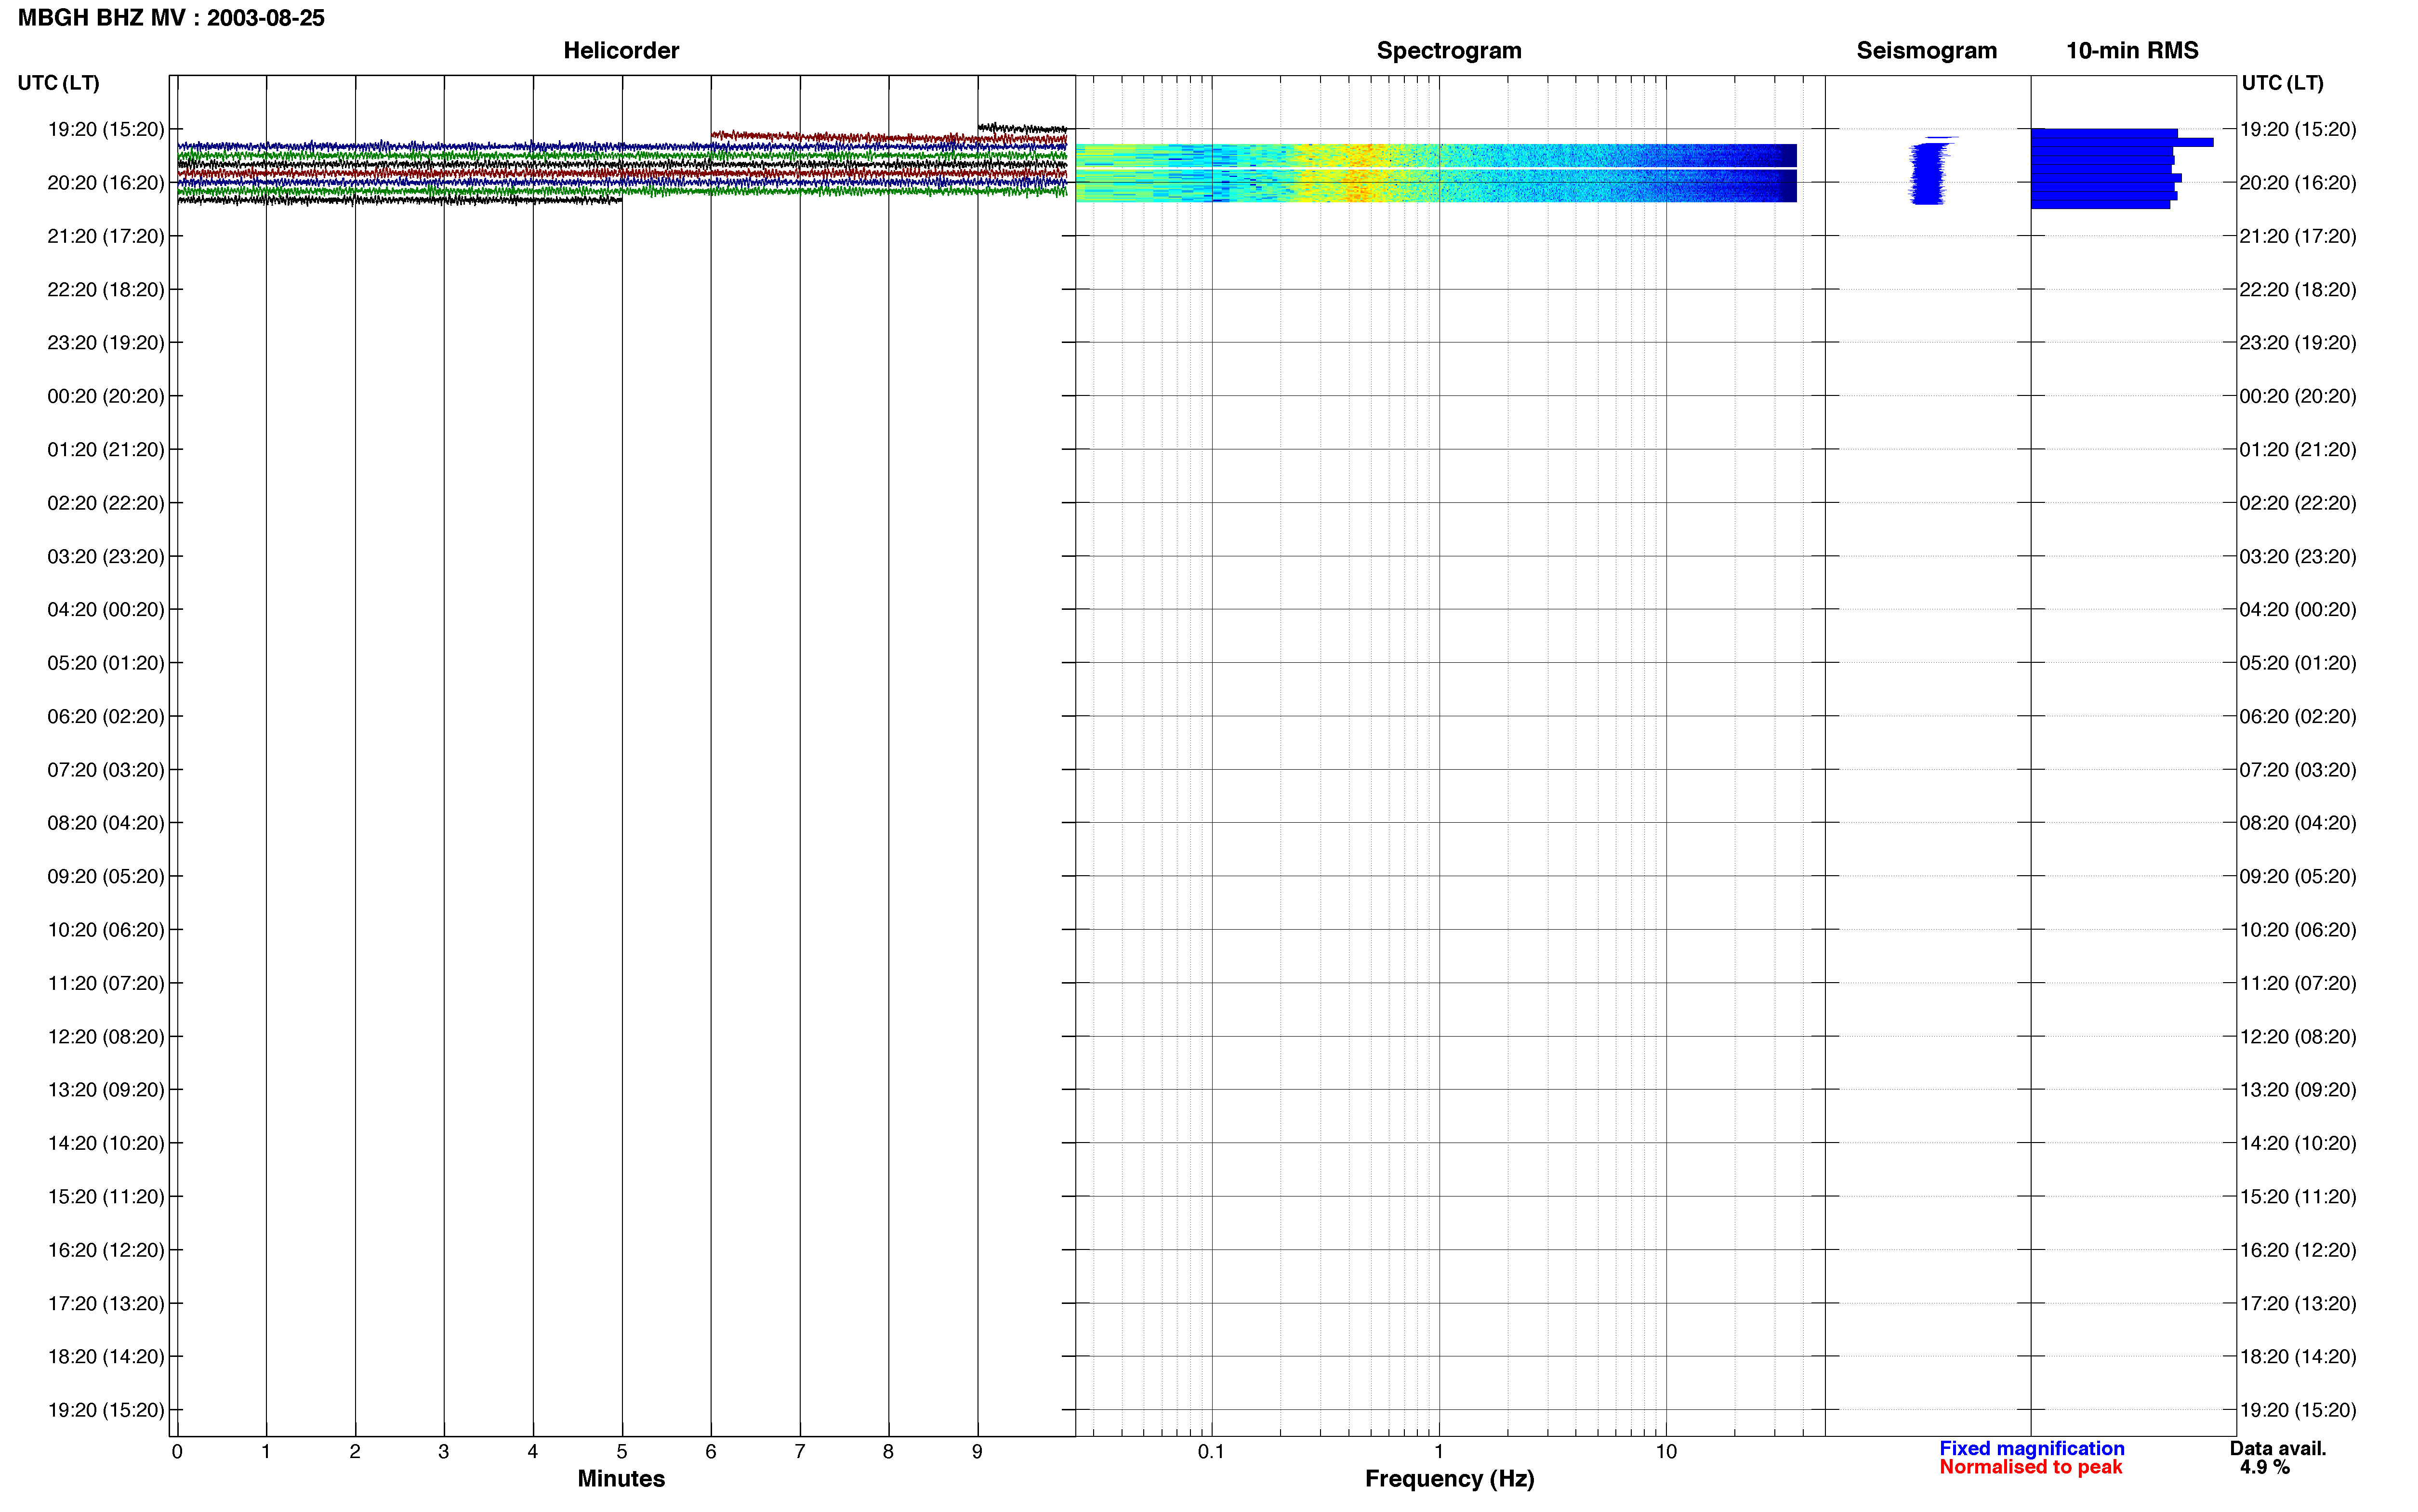2418x1512 pixels.
Task: Click the 'Data avail.' label
Action: pos(2278,1448)
